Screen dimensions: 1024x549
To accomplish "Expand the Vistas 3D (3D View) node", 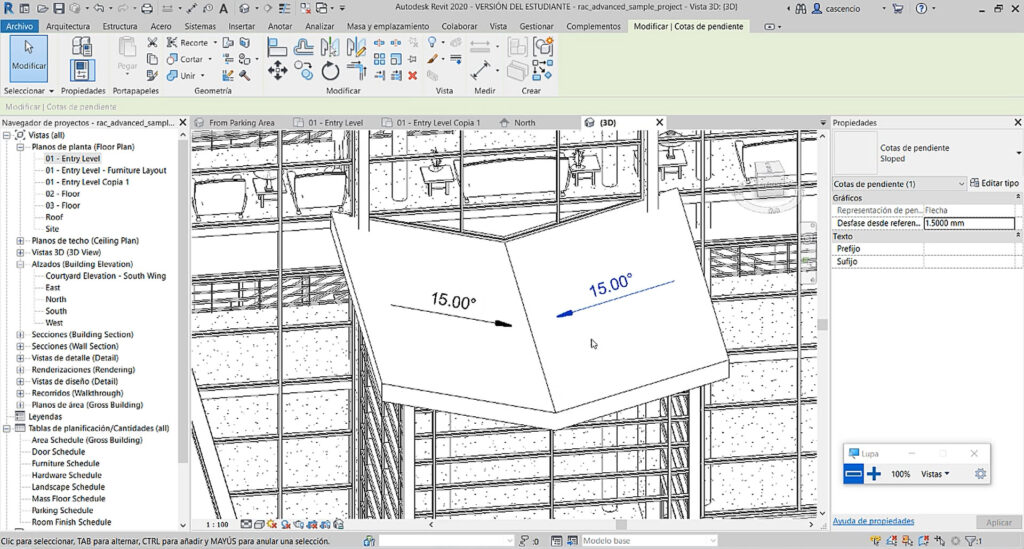I will pyautogui.click(x=21, y=253).
